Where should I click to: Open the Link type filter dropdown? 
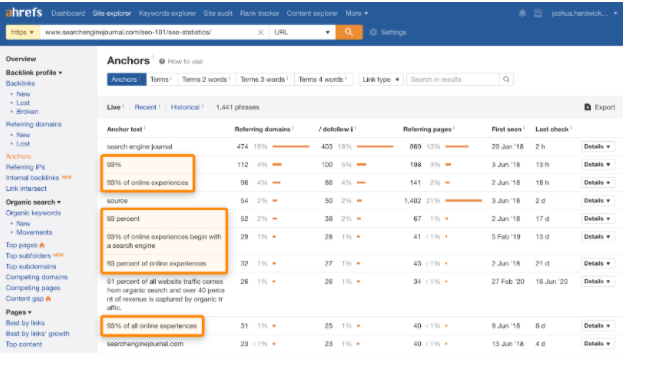(x=381, y=79)
